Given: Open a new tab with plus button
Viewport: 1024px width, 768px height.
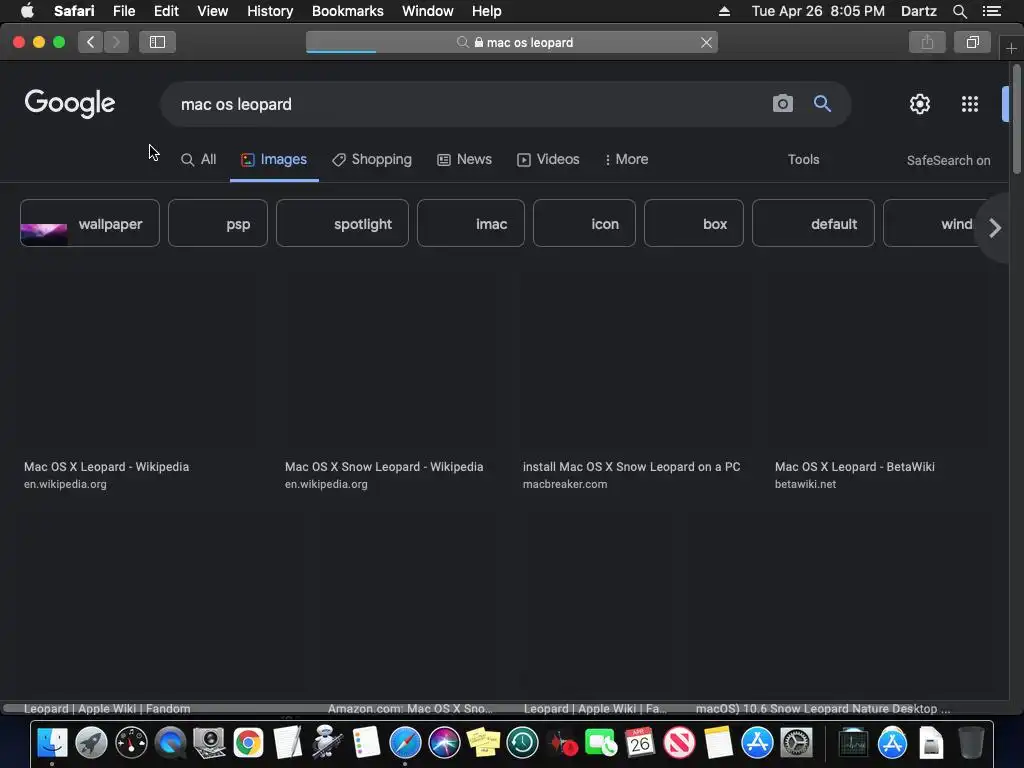Looking at the screenshot, I should pyautogui.click(x=1011, y=48).
